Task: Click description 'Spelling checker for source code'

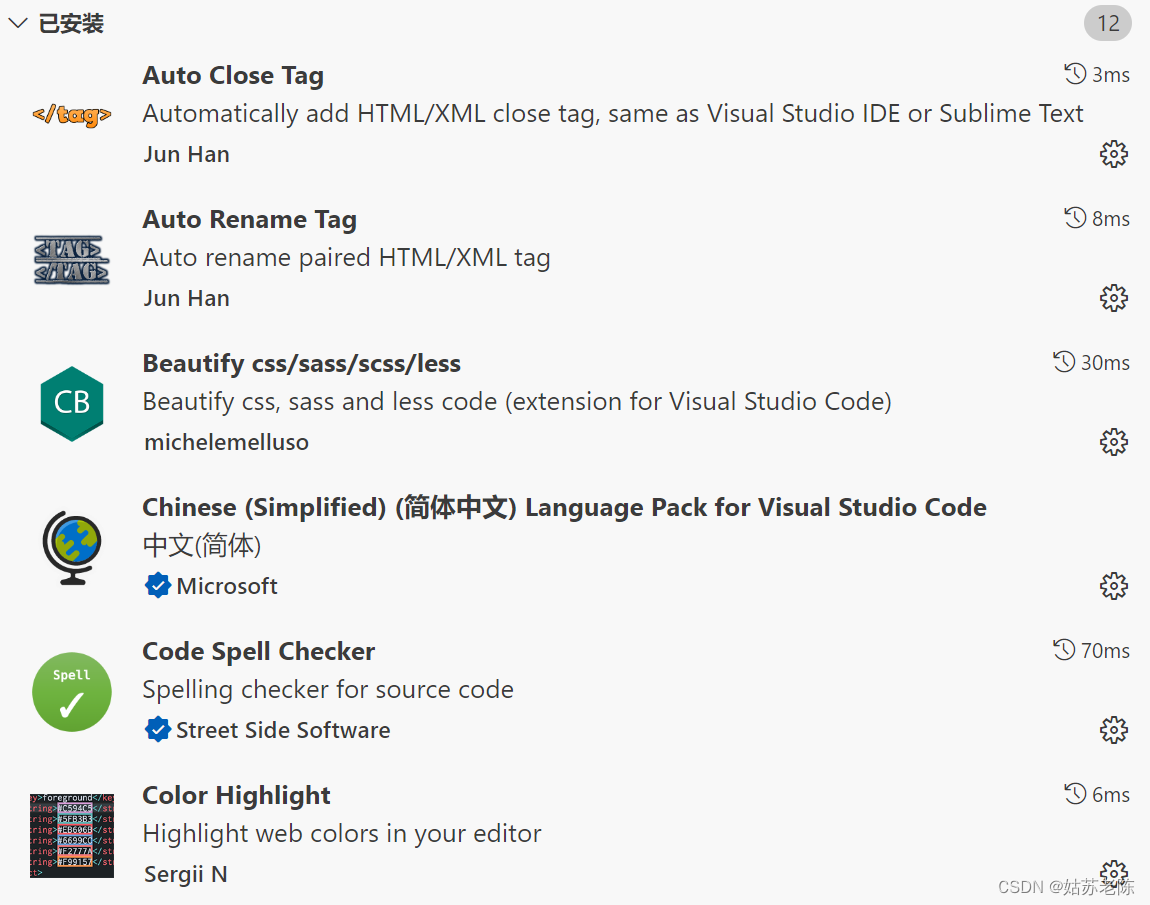Action: click(328, 690)
